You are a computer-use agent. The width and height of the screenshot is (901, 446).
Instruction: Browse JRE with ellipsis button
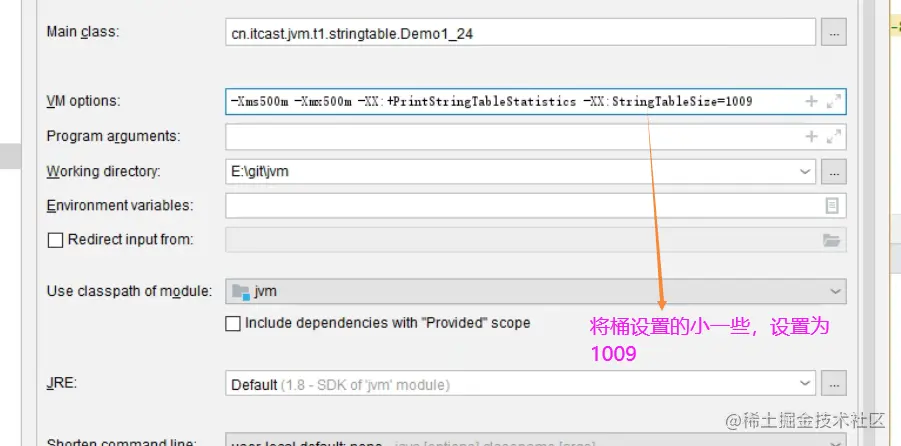coord(834,383)
